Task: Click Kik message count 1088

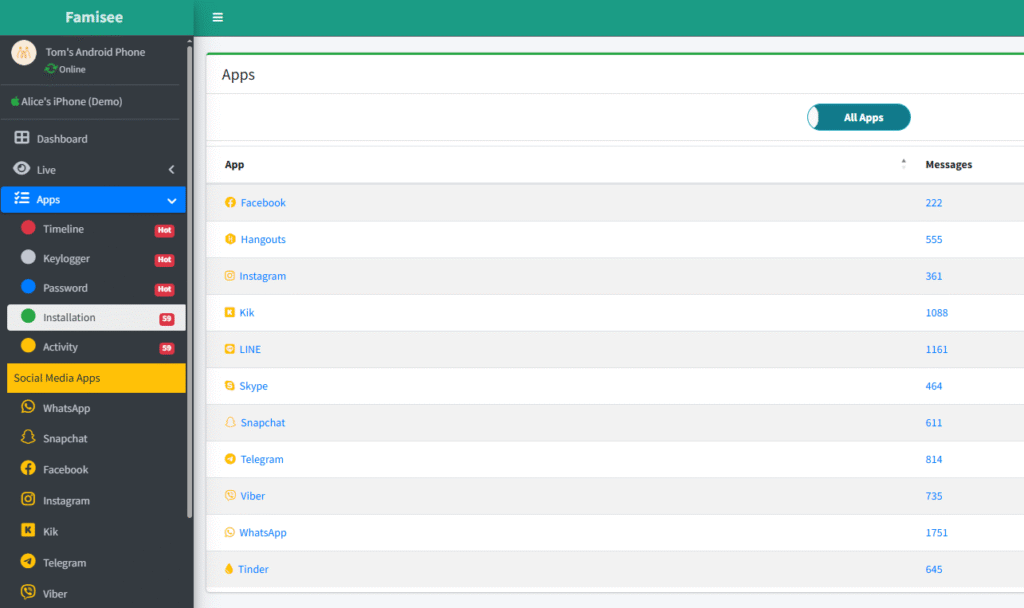Action: click(936, 312)
